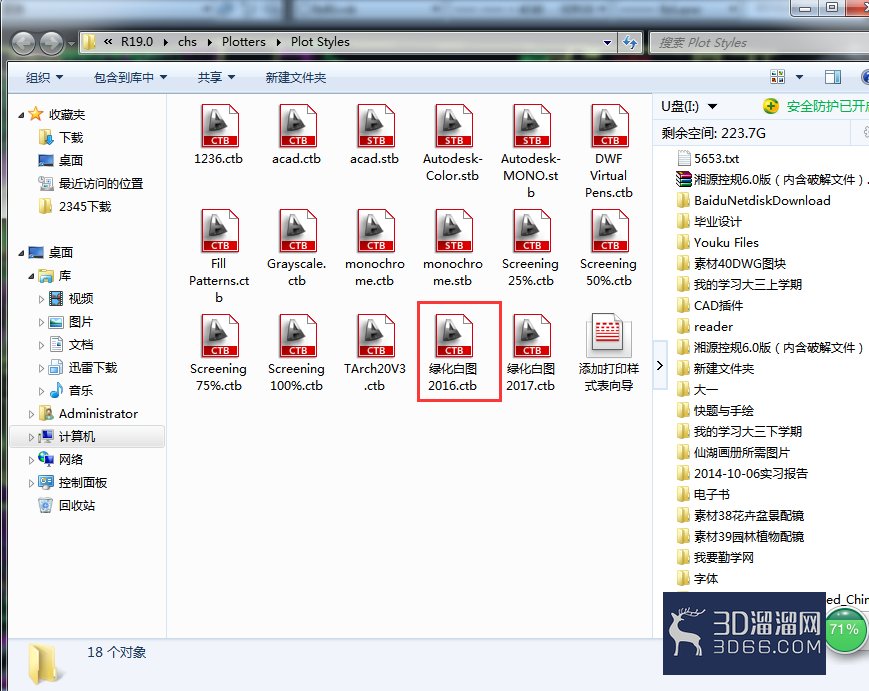Expand the 网络 tree node
This screenshot has width=869, height=691.
(x=31, y=460)
